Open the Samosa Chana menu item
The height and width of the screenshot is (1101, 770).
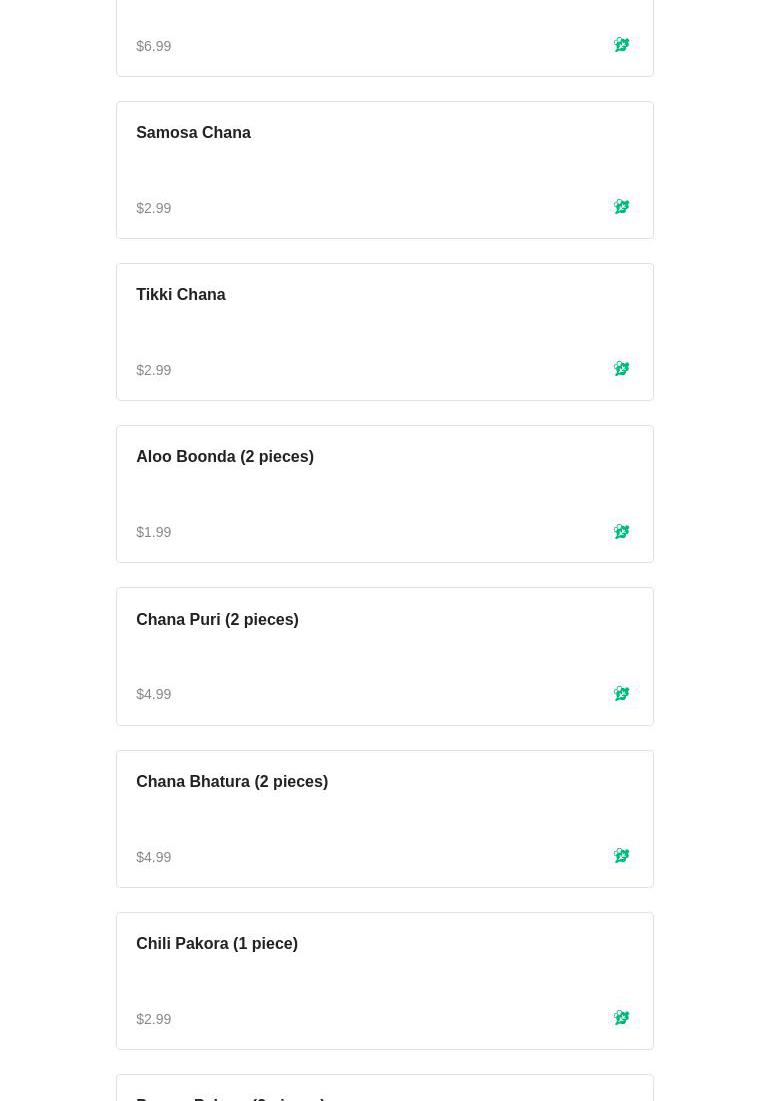point(193,133)
